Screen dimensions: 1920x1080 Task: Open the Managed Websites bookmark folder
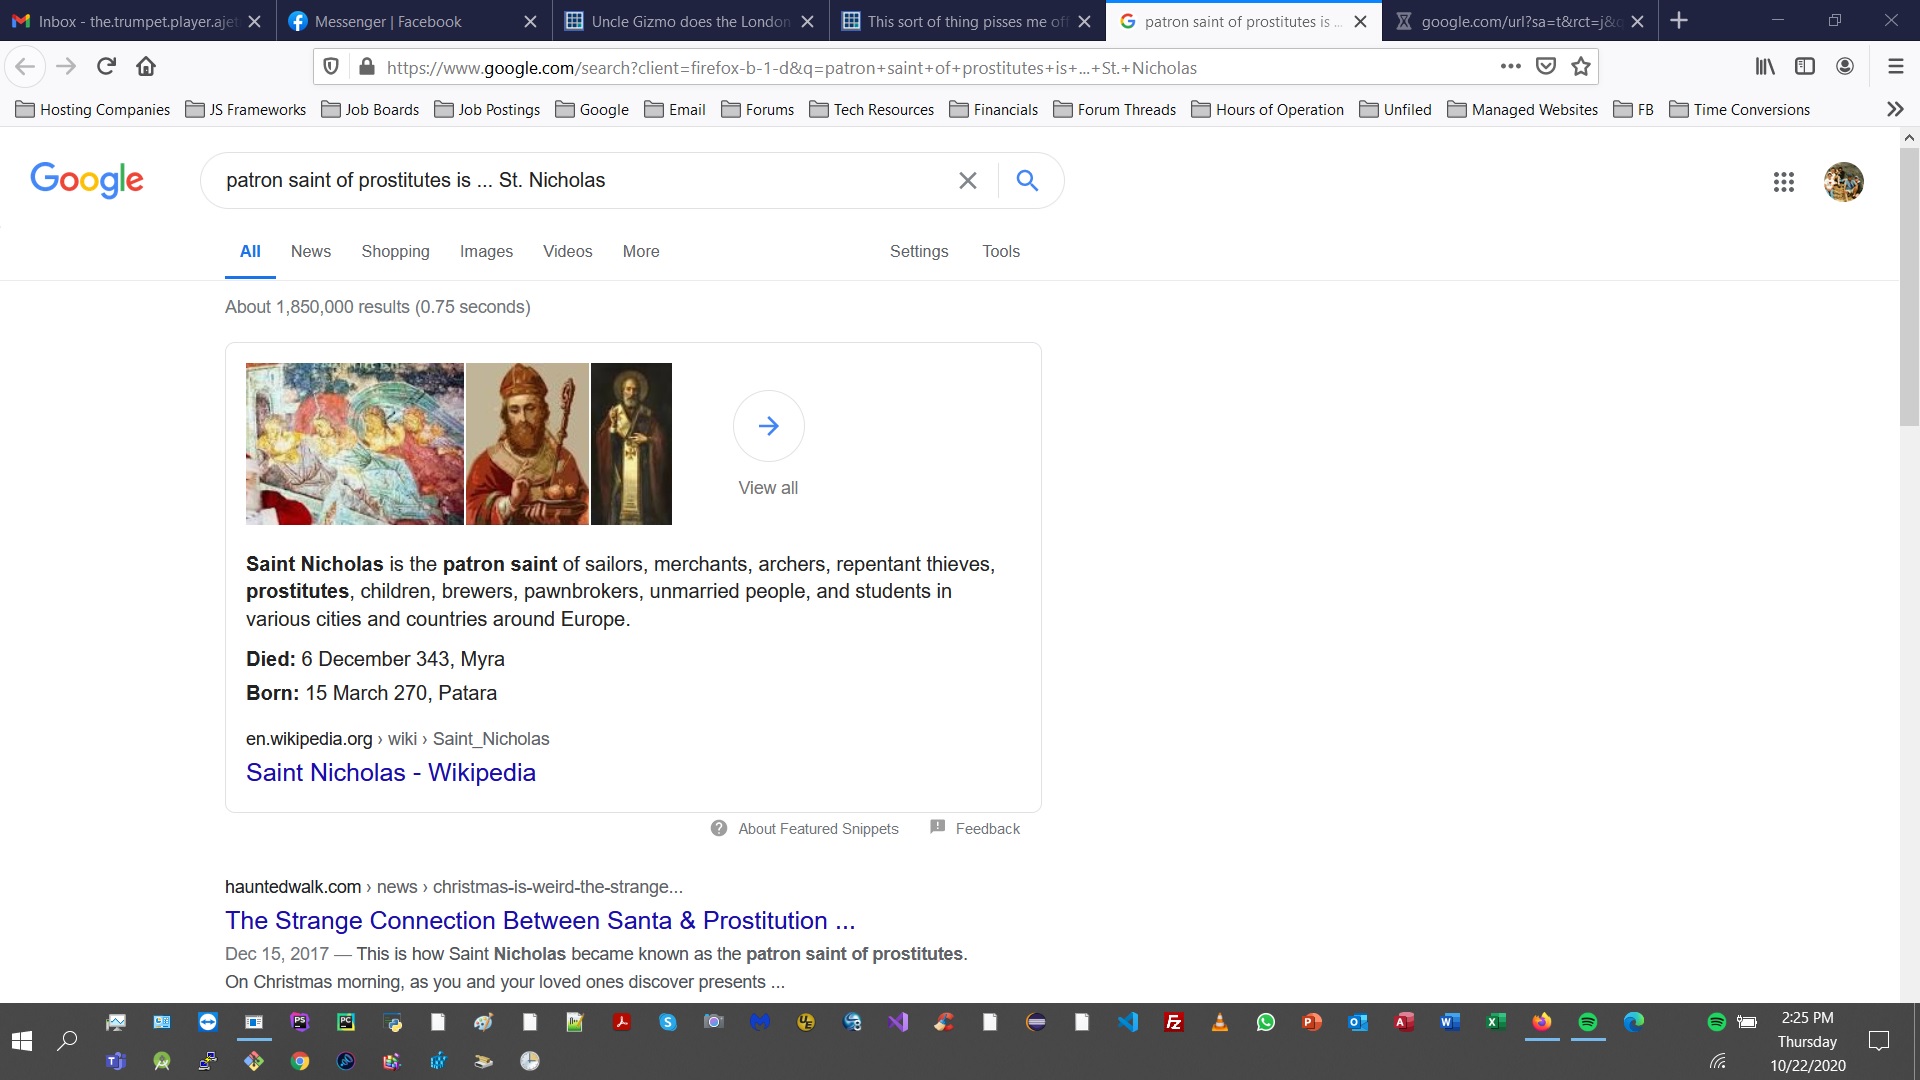(x=1523, y=110)
